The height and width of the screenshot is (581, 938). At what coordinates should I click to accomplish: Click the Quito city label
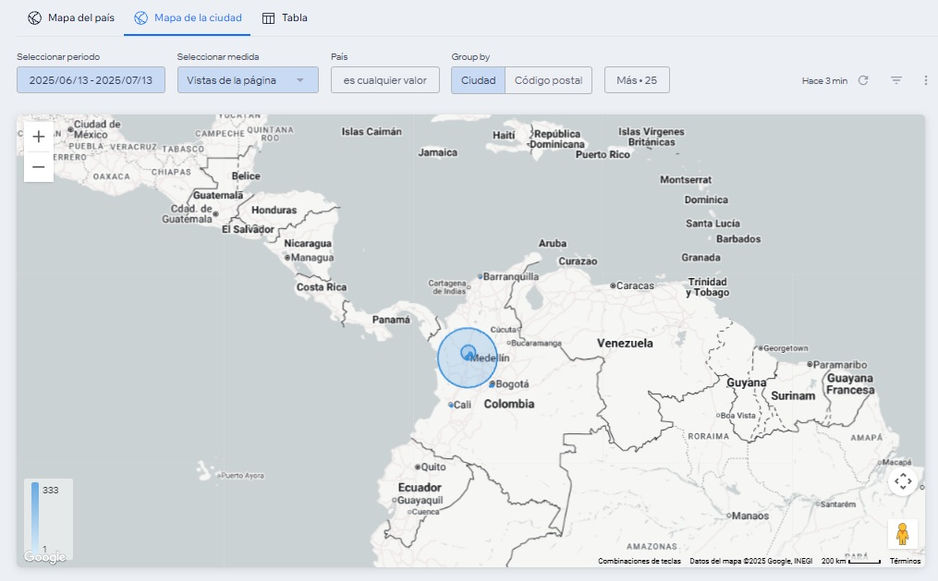(x=433, y=467)
